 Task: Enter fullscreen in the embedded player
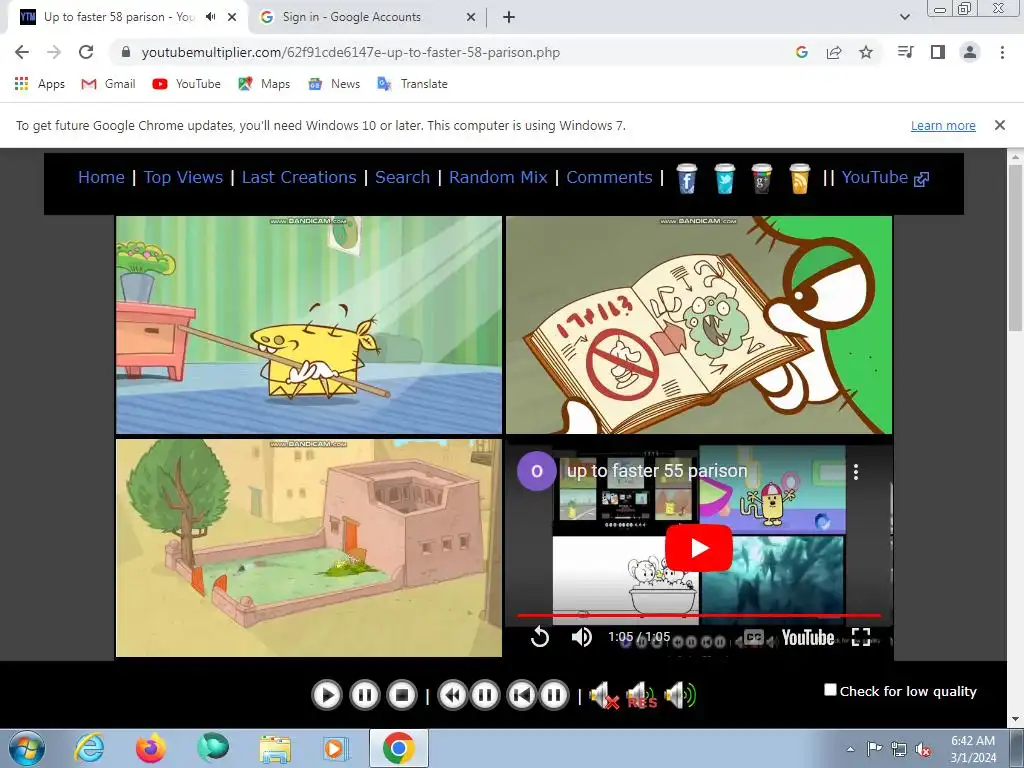coord(861,637)
